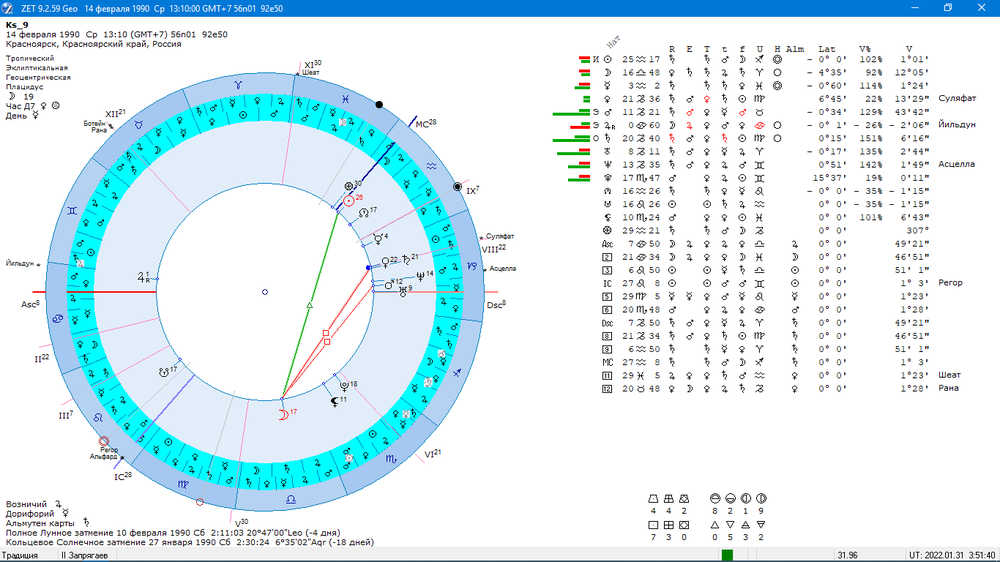1000x562 pixels.
Task: Click the upward triangle element statistics icon
Action: pos(714,525)
